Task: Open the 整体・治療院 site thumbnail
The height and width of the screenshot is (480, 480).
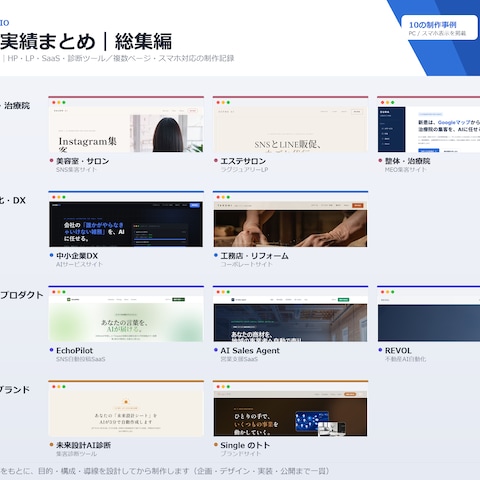Action: click(429, 125)
